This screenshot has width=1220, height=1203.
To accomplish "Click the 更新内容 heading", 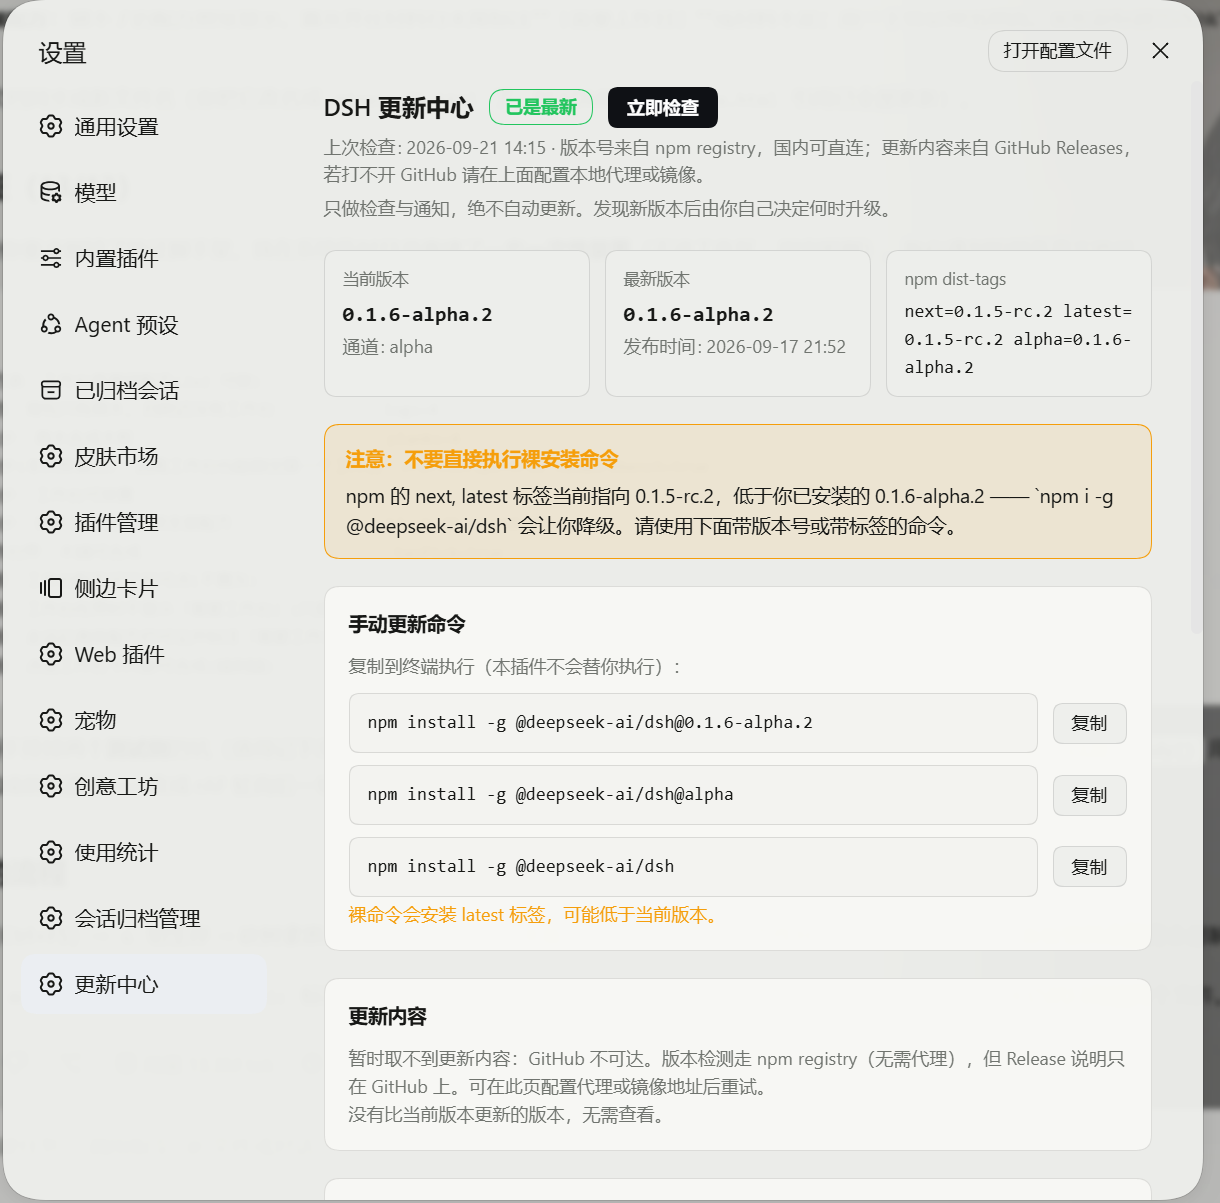I will pyautogui.click(x=388, y=1016).
